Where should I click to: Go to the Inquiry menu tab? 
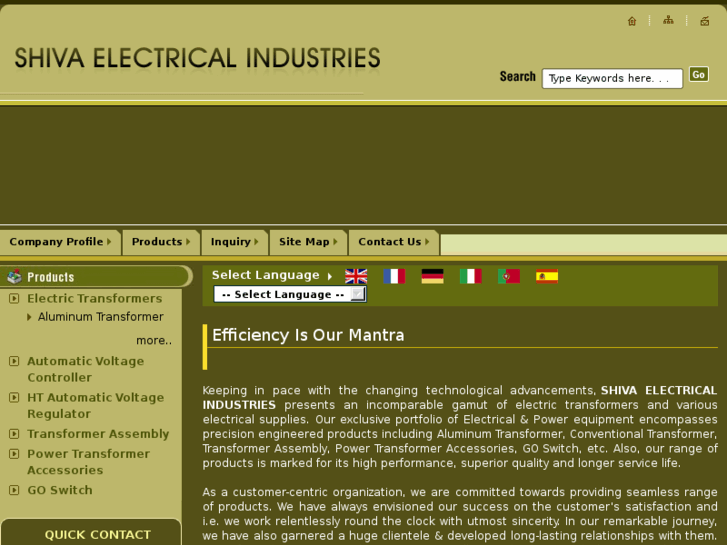(x=234, y=242)
